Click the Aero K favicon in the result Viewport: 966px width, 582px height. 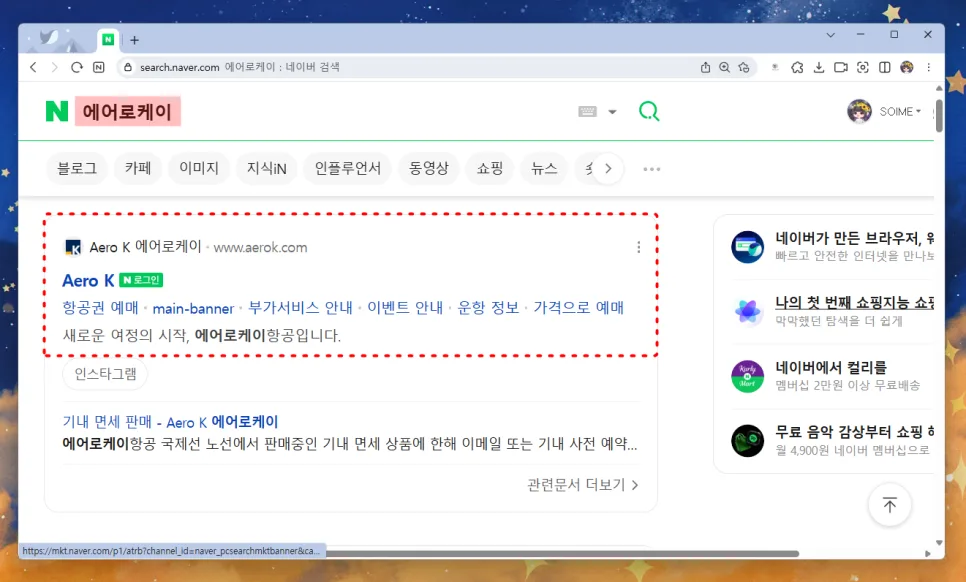(73, 248)
